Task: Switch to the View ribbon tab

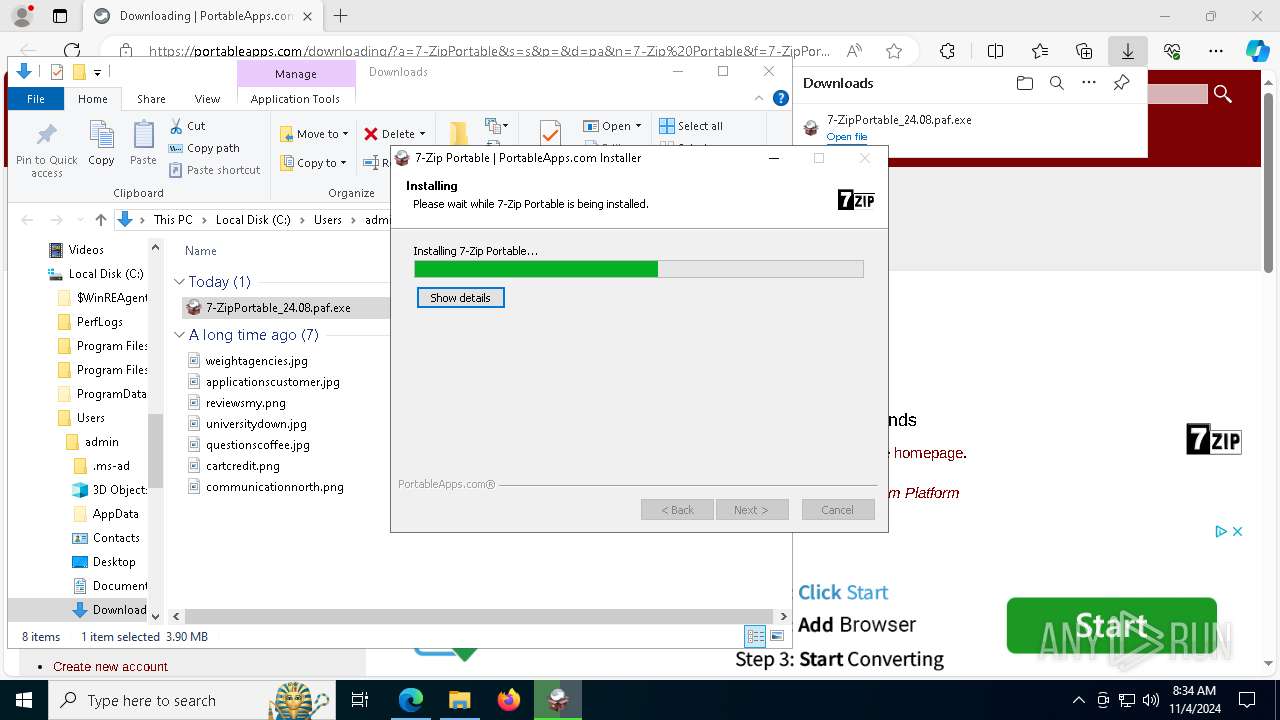Action: (207, 99)
